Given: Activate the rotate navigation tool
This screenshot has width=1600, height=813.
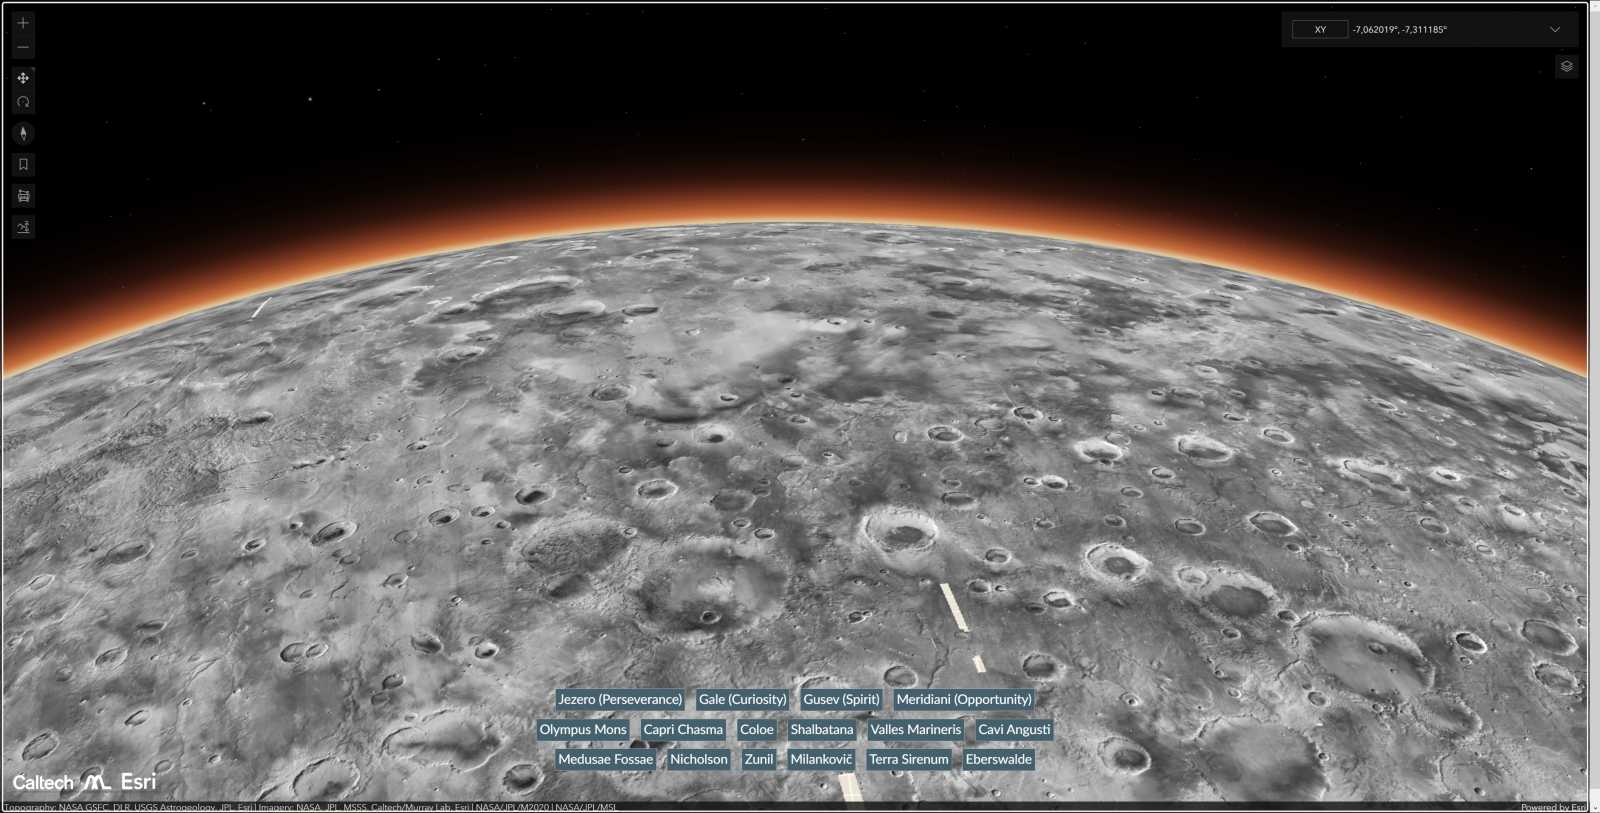Looking at the screenshot, I should [23, 102].
